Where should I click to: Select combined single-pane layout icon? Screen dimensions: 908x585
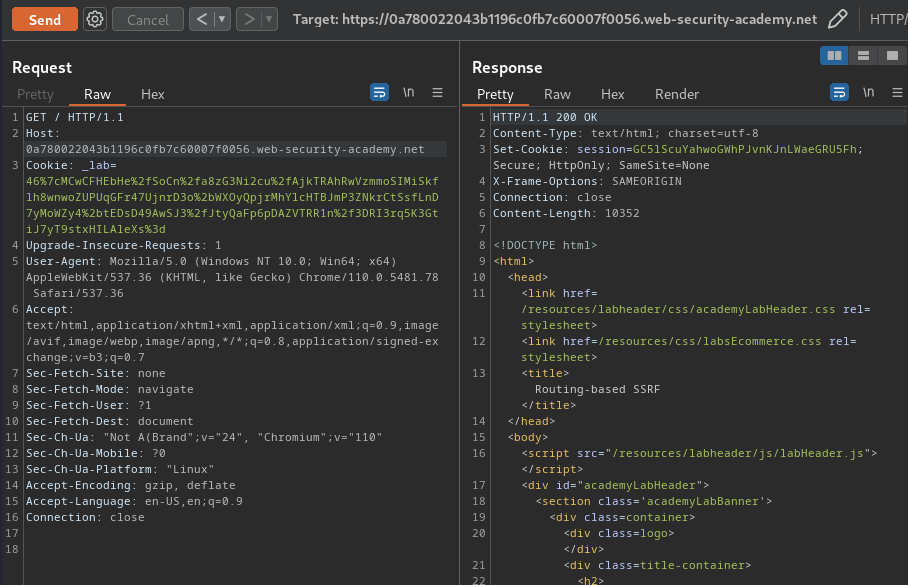[892, 56]
